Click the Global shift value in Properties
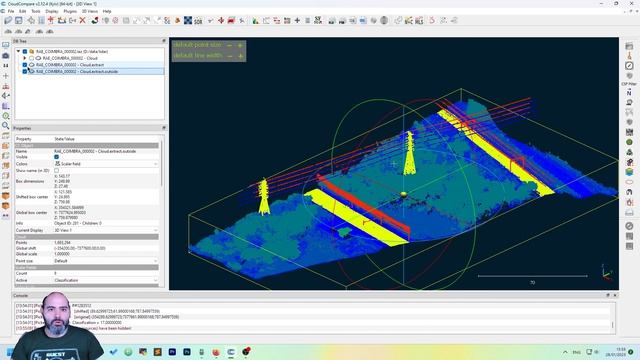Screen dimensions: 640x360 pyautogui.click(x=80, y=248)
